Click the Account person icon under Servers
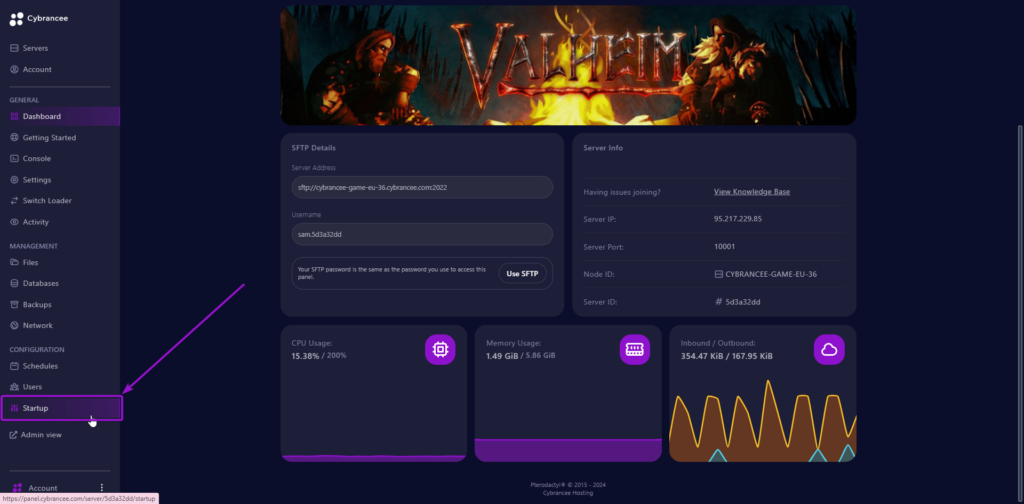Screen dimensions: 1024x504 [14, 69]
